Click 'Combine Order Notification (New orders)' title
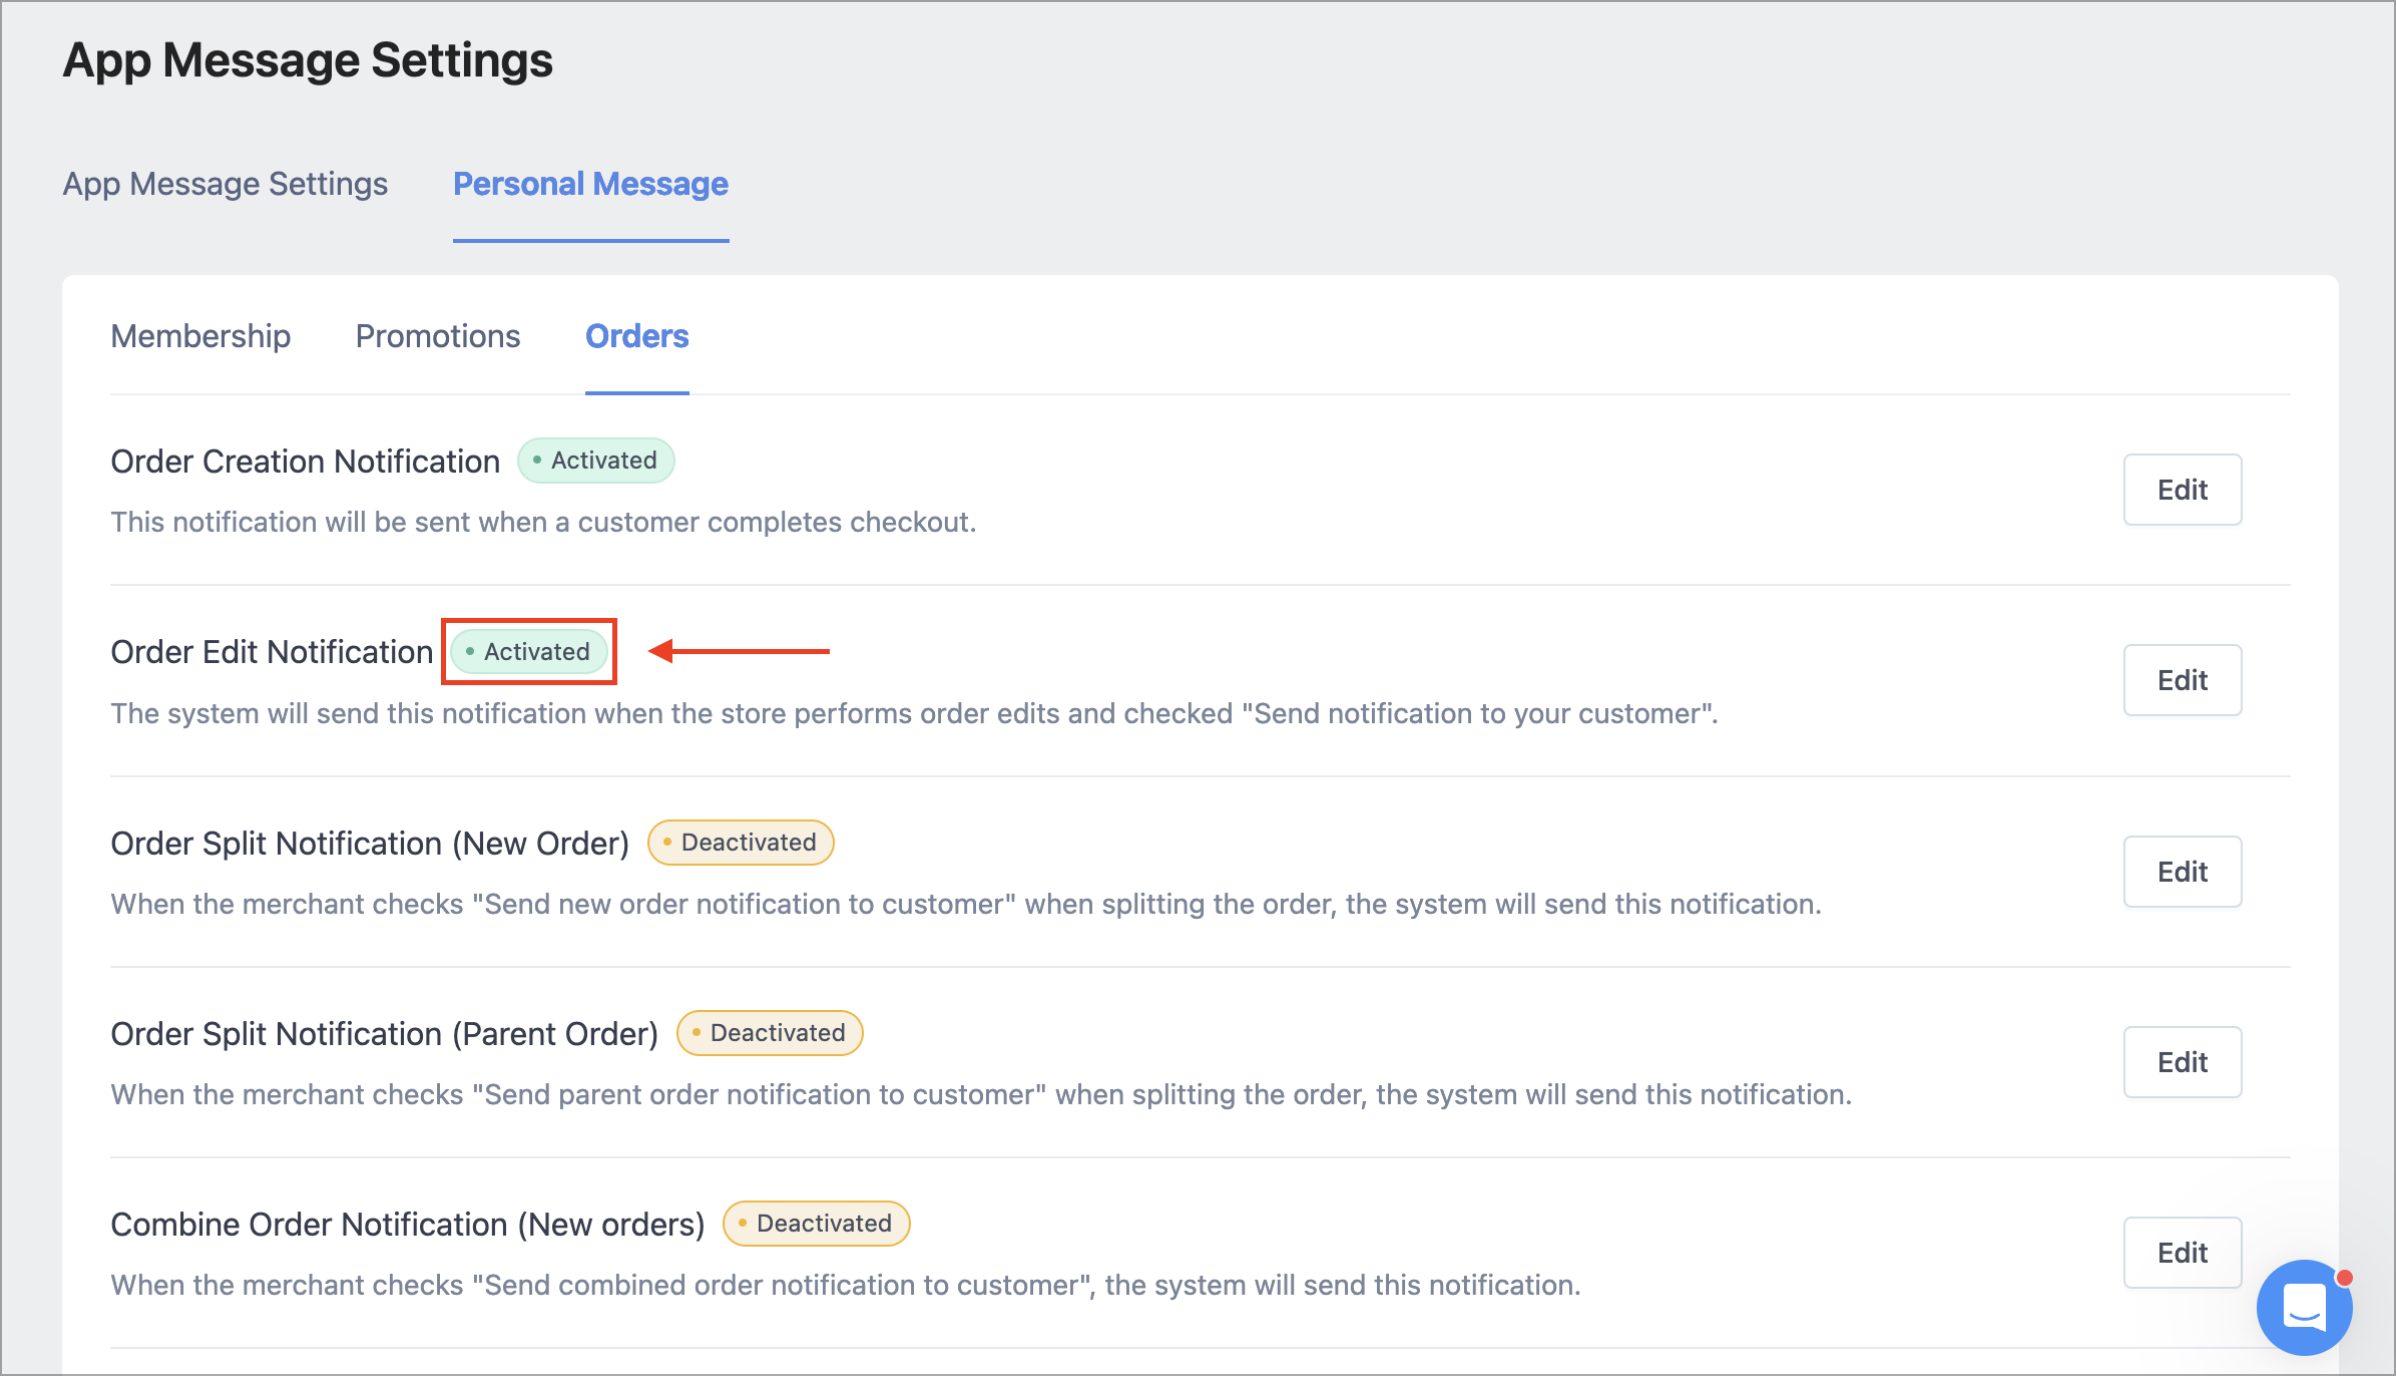Viewport: 2396px width, 1376px height. pyautogui.click(x=408, y=1224)
